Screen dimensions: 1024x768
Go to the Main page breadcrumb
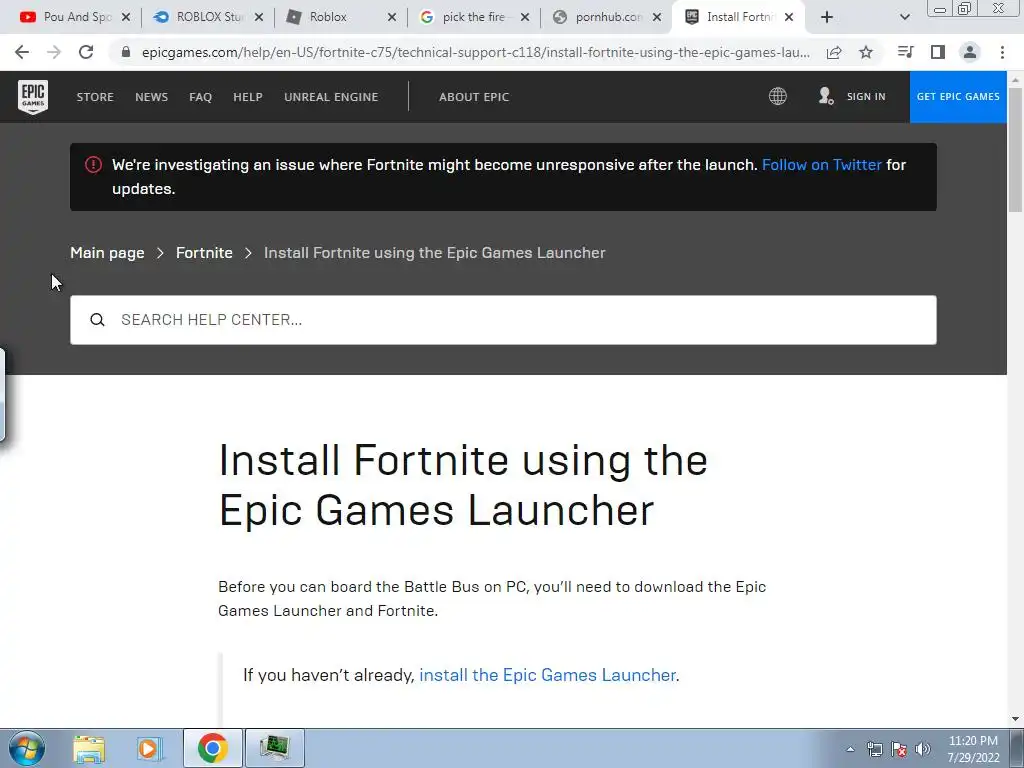(x=107, y=253)
